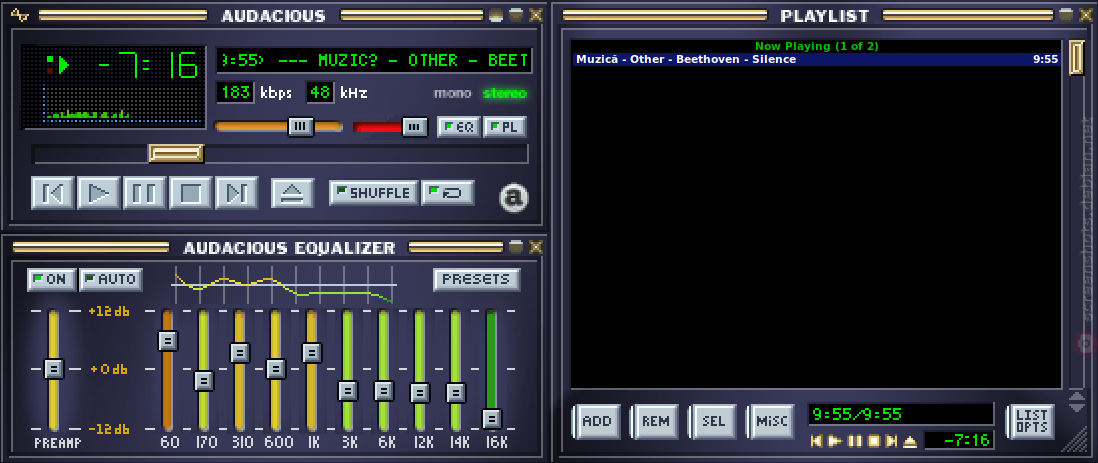Open the playlist SEL menu
This screenshot has height=463, width=1098.
coord(714,422)
